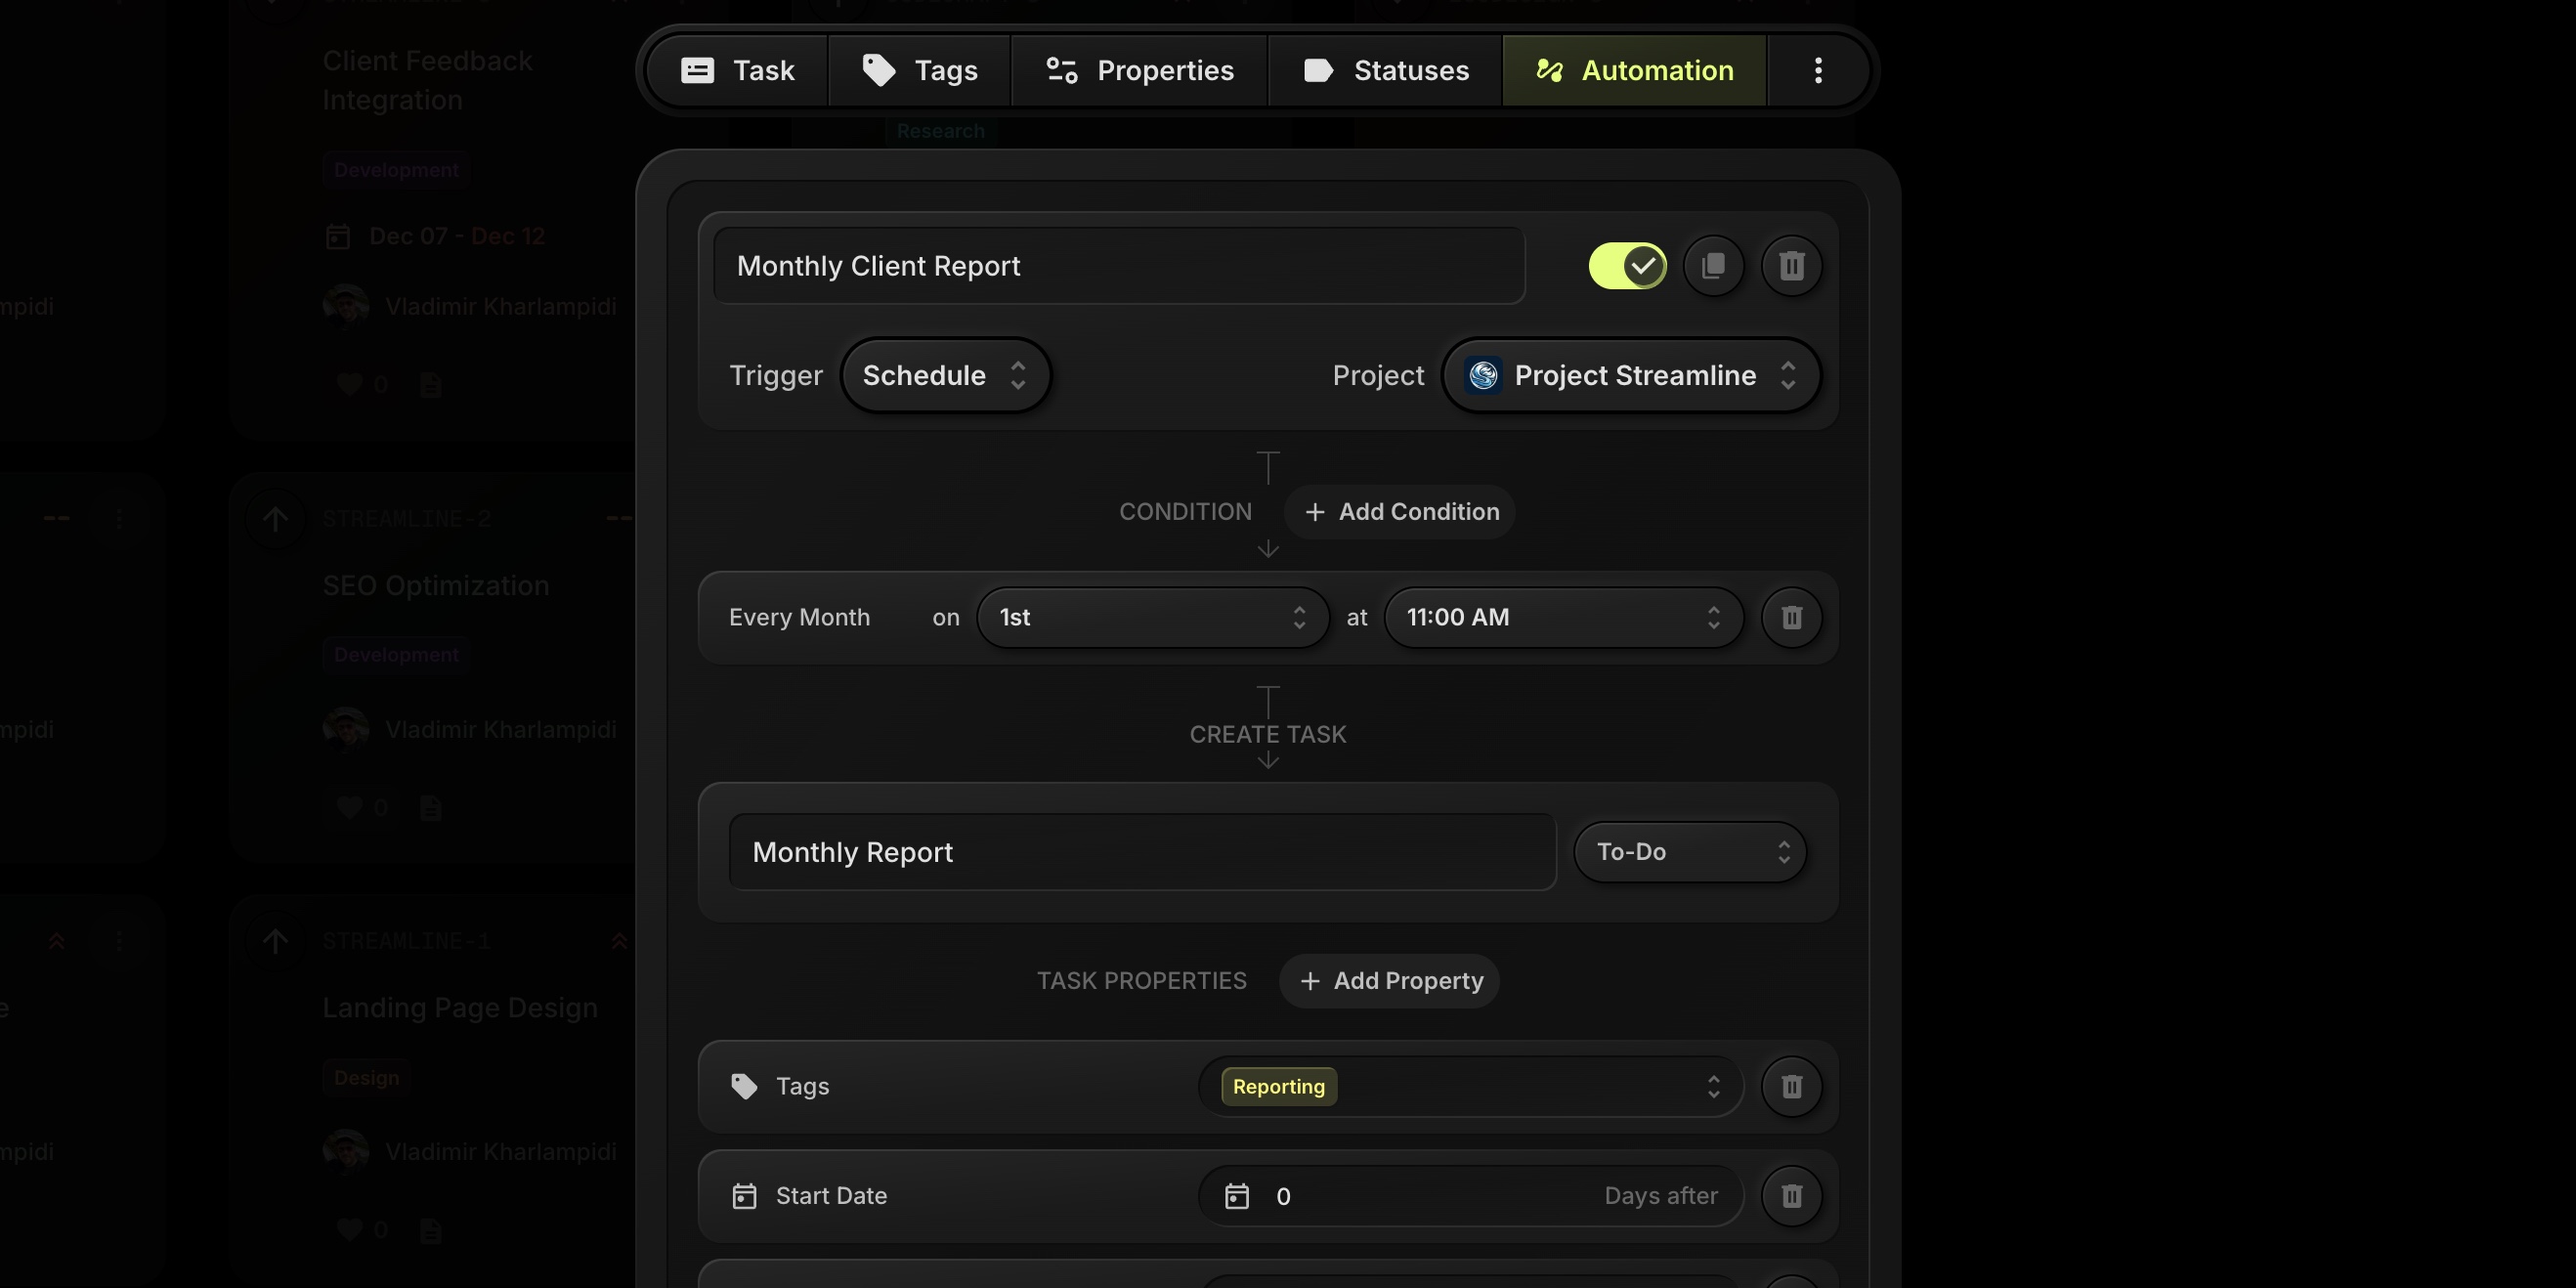Delete the Every Month schedule row

tap(1791, 618)
